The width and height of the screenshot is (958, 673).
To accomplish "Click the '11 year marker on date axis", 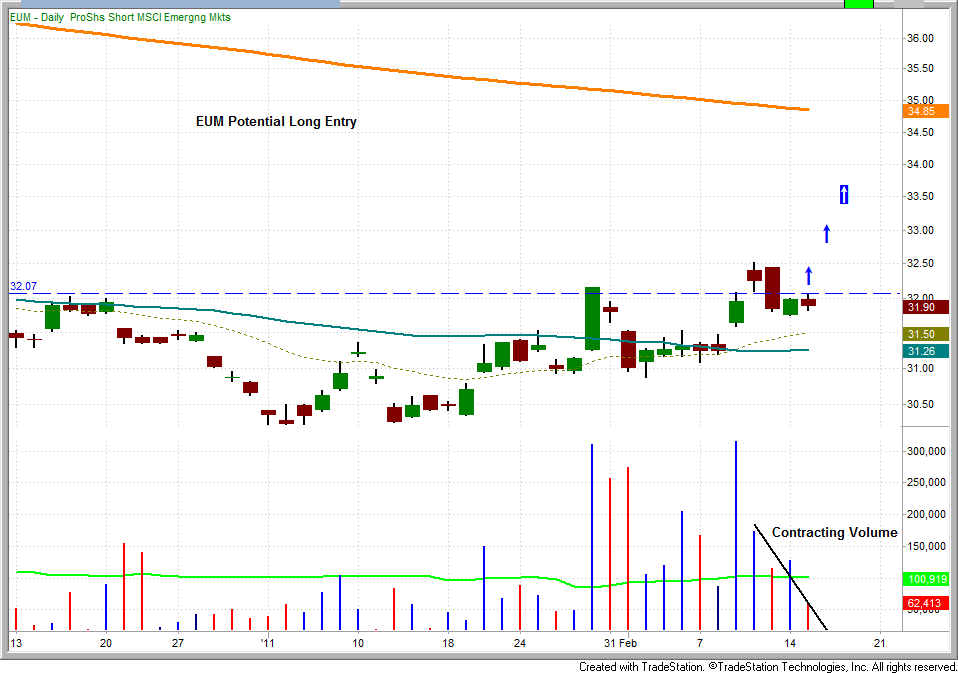I will pos(268,643).
